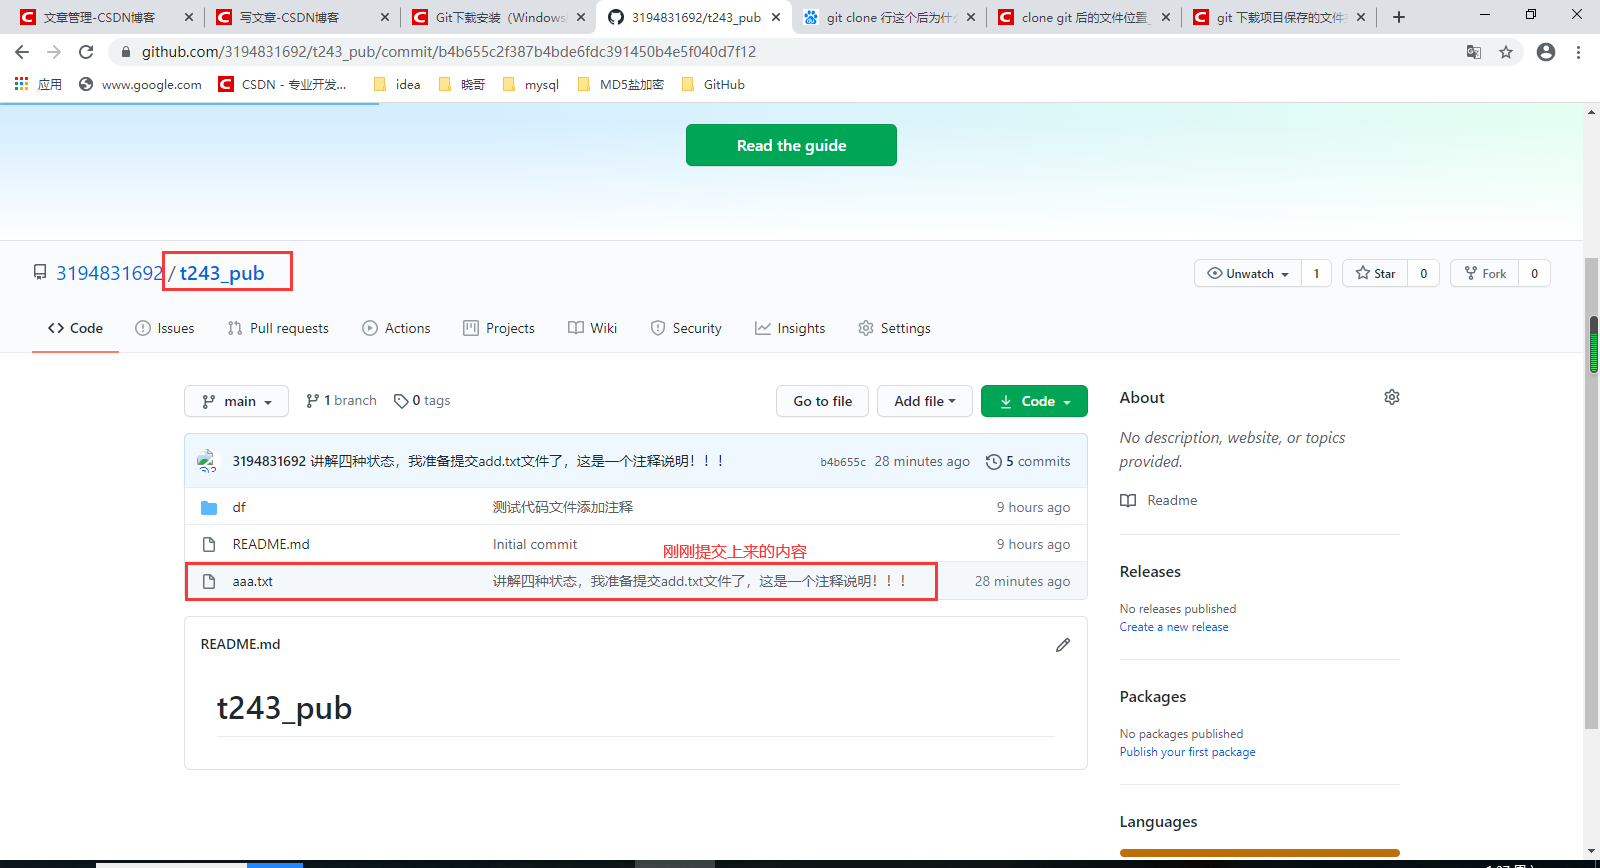This screenshot has width=1600, height=868.
Task: Click the repository icon beside owner name
Action: [40, 272]
